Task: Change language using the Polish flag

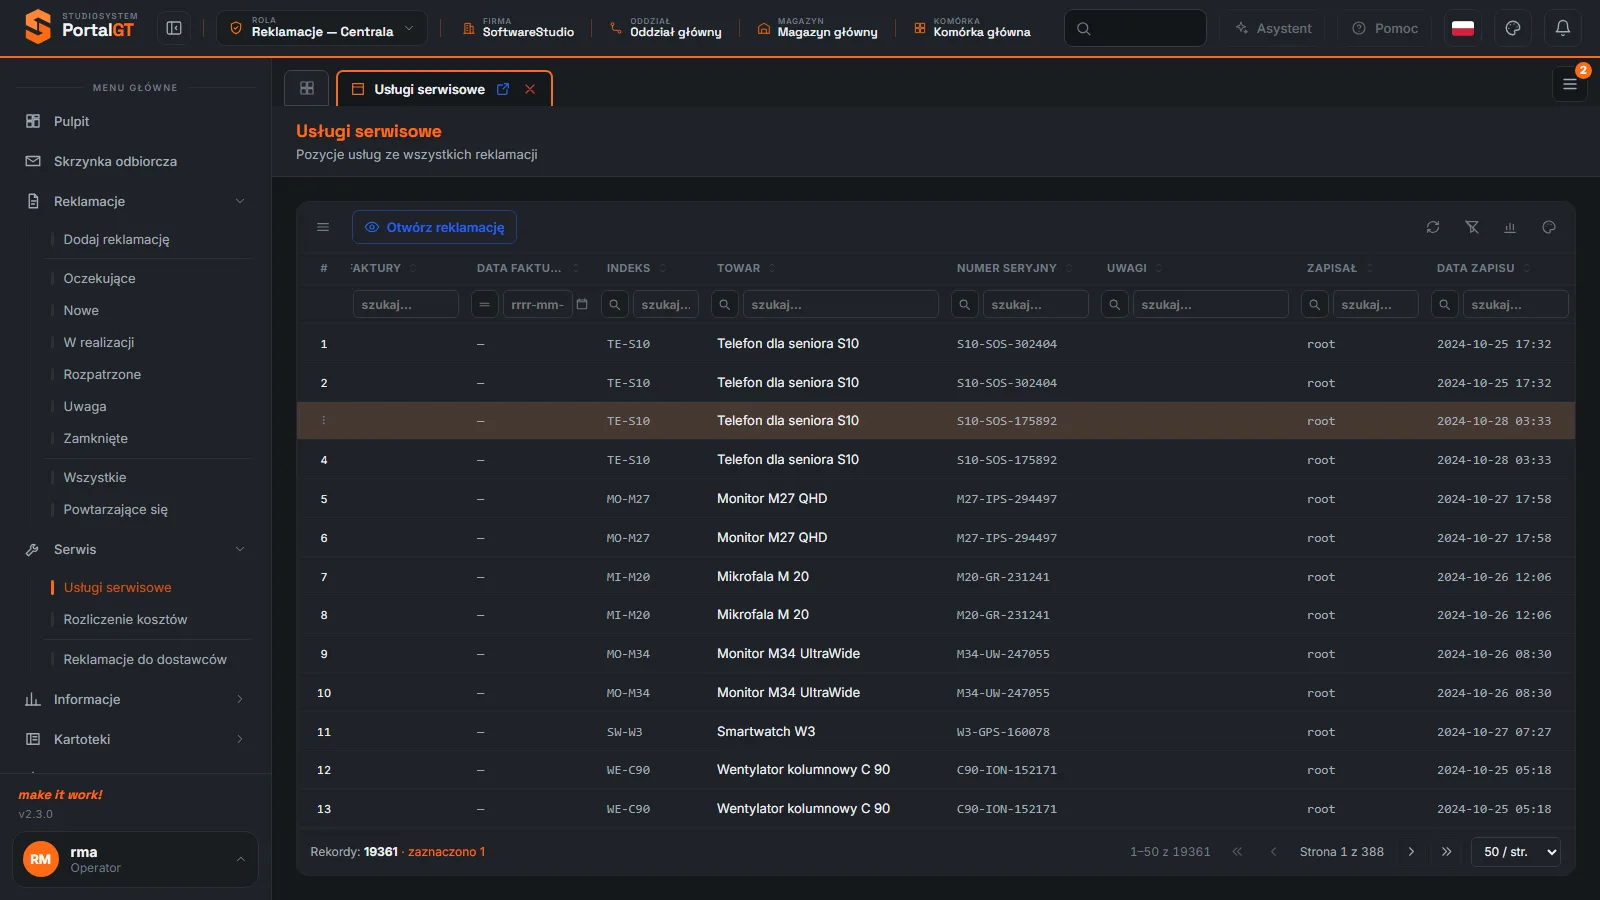Action: coord(1463,28)
